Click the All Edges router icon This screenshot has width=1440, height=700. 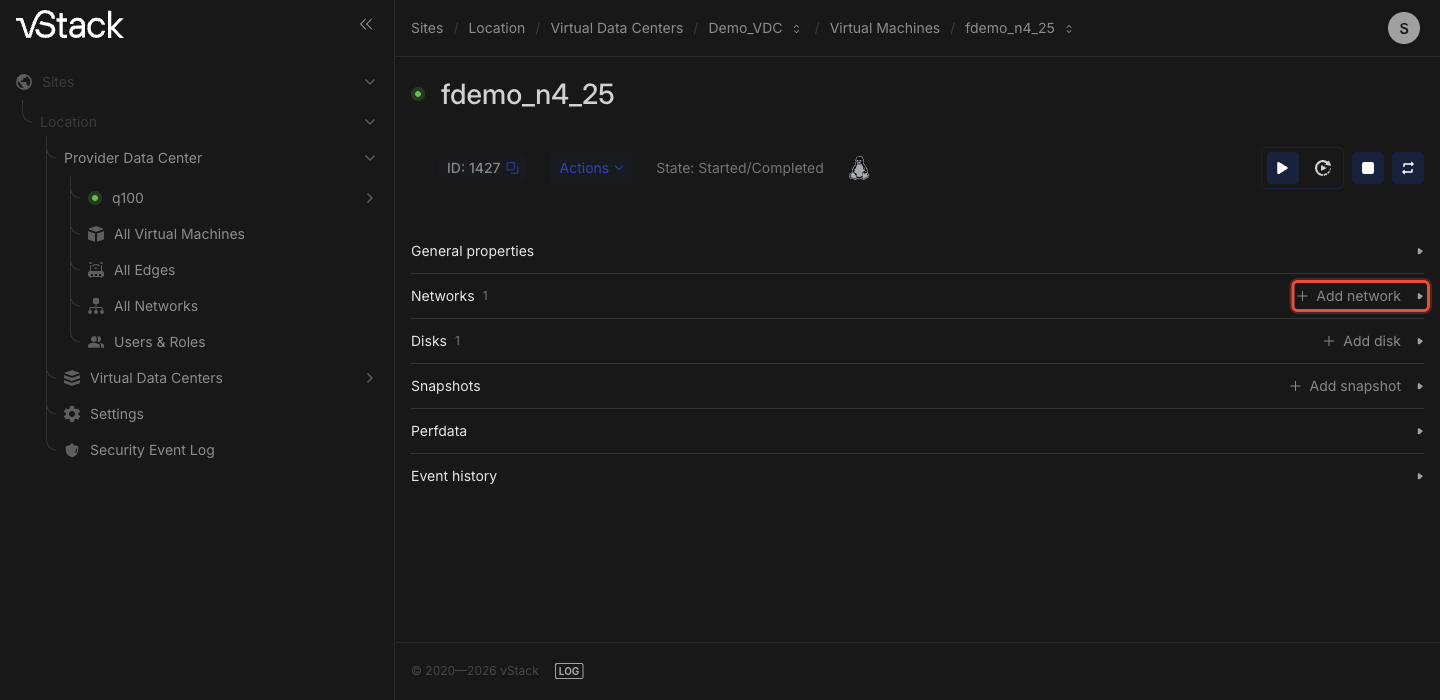pos(96,270)
